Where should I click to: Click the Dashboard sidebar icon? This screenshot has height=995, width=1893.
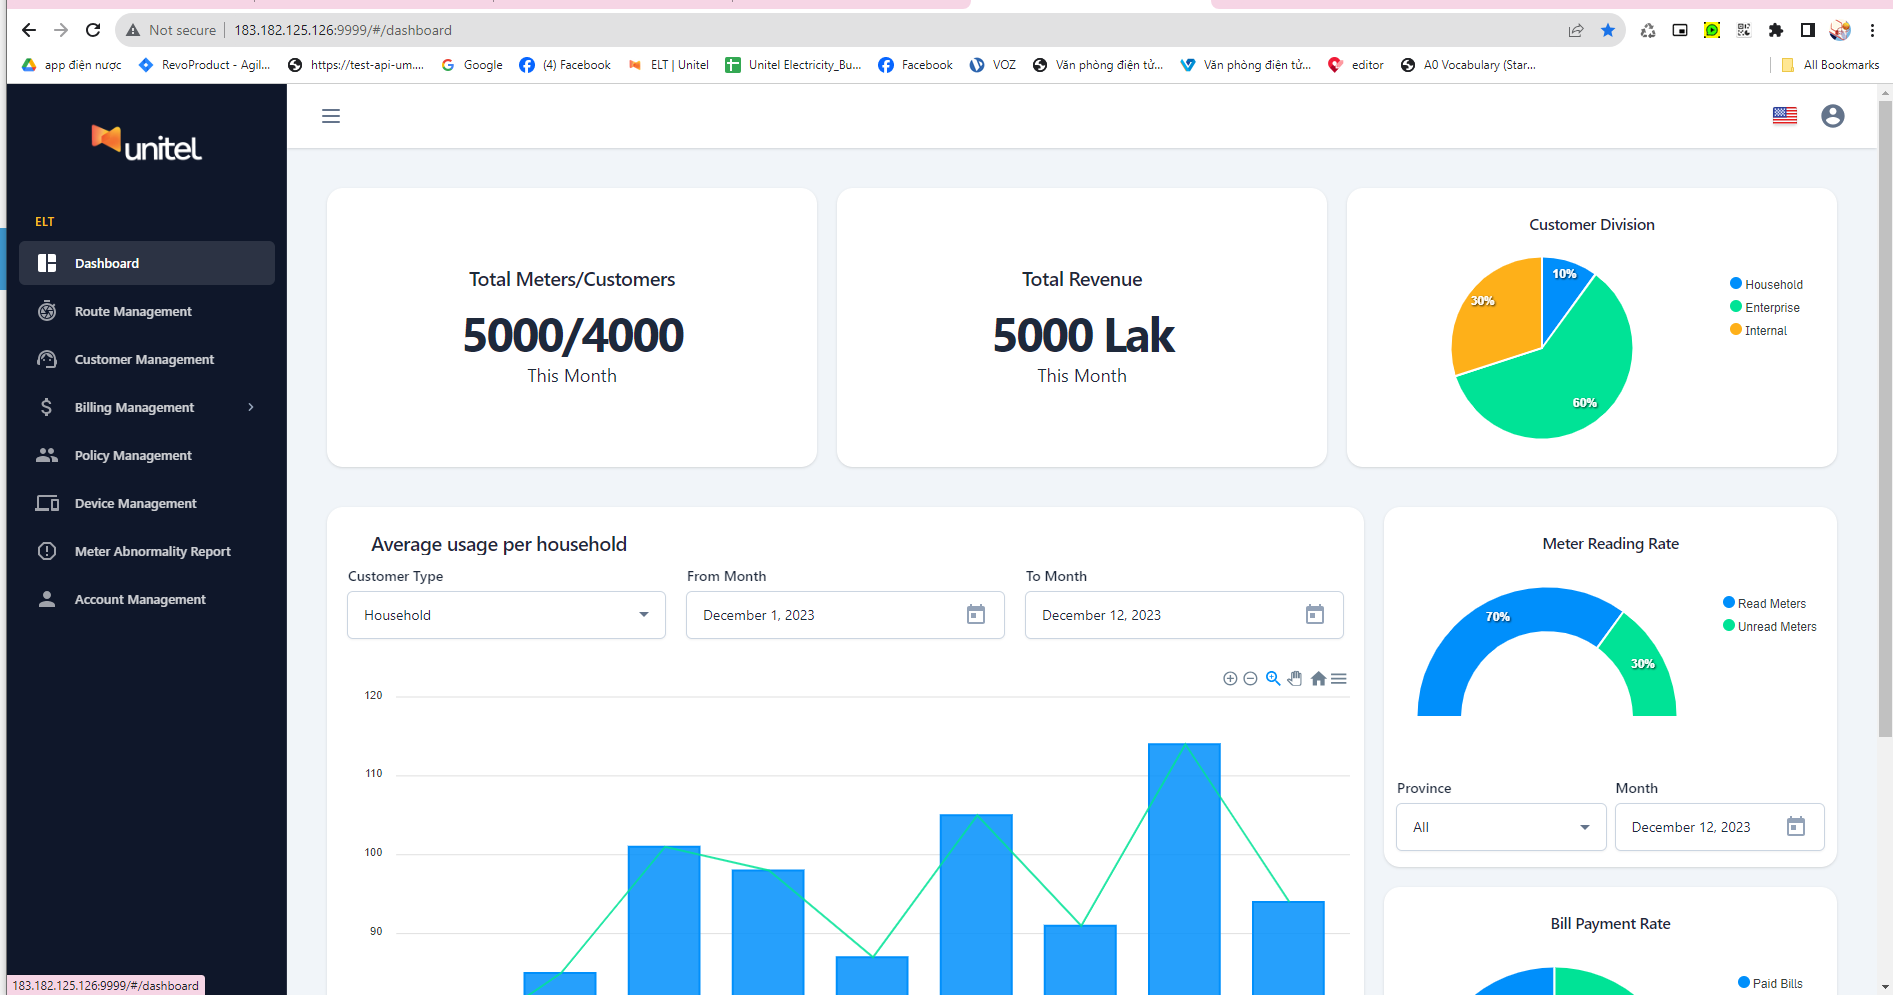click(47, 263)
